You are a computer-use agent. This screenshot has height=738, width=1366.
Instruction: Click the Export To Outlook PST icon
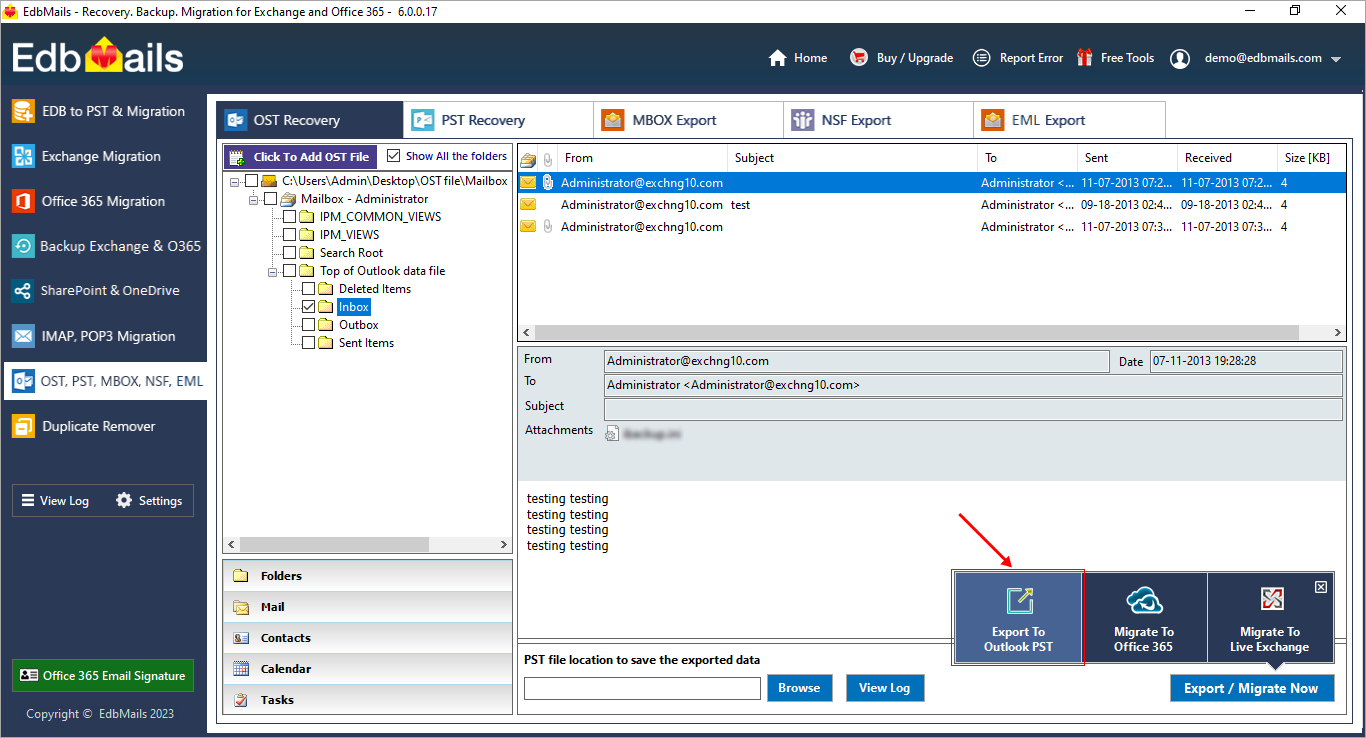coord(1019,600)
